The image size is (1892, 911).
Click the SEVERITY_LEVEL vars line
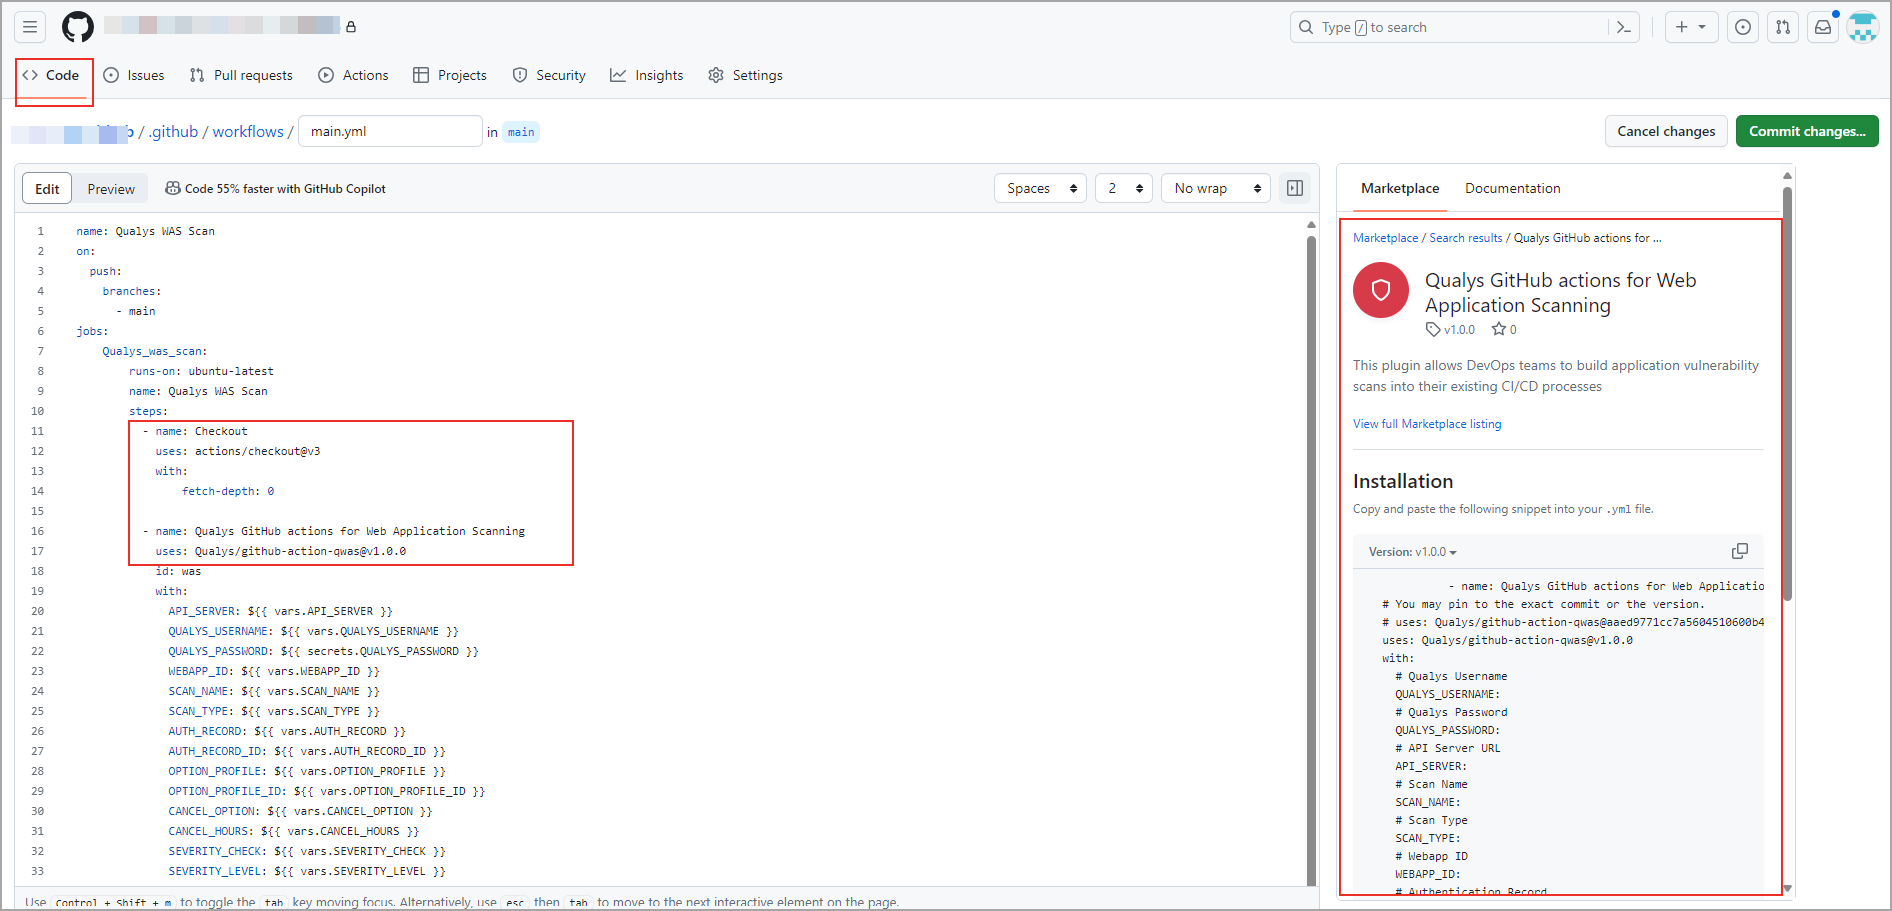point(307,871)
